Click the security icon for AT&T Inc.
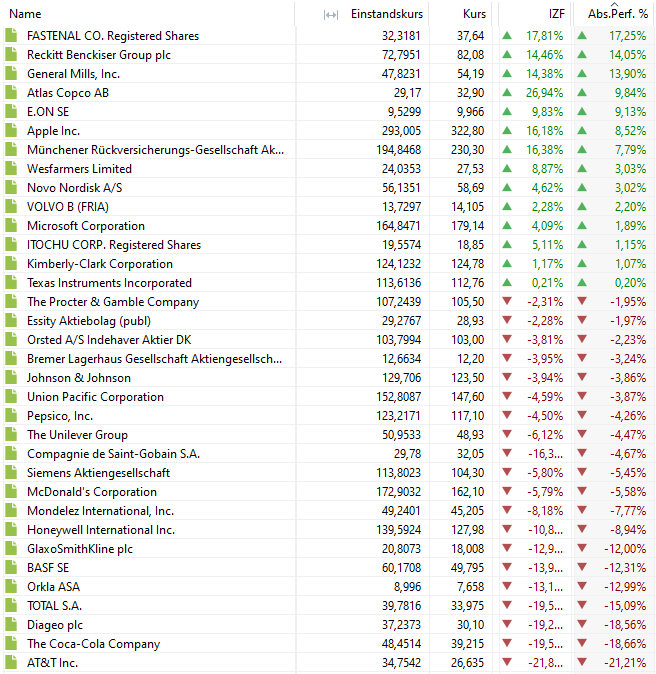The height and width of the screenshot is (674, 656). click(x=11, y=662)
